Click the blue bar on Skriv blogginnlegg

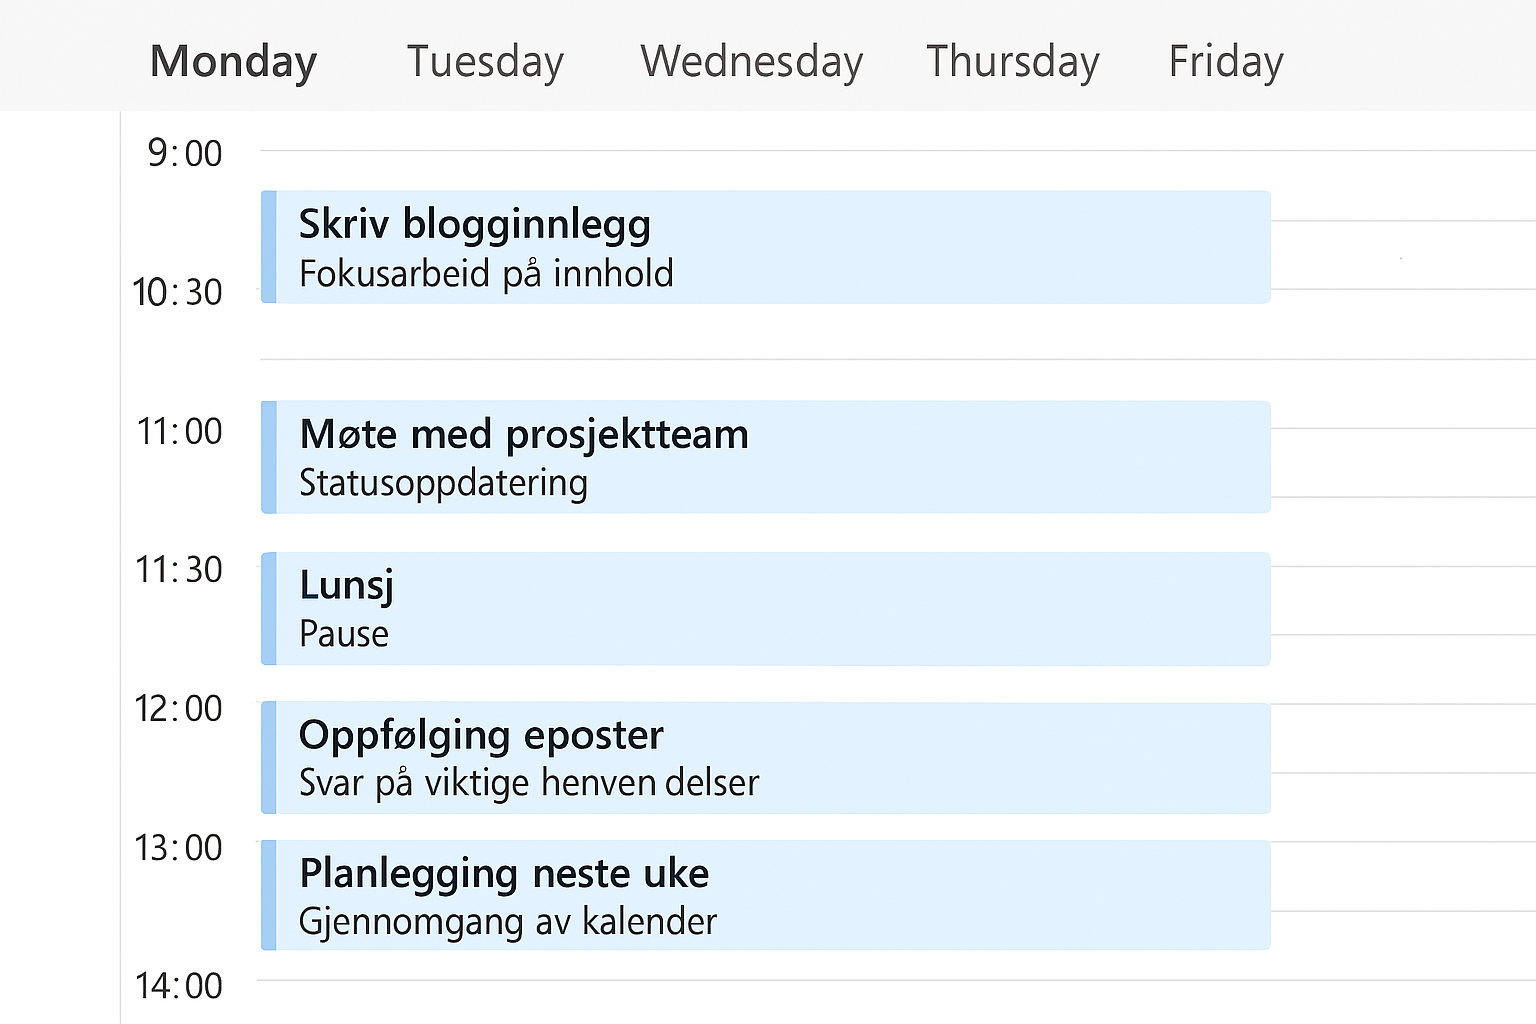(x=268, y=247)
